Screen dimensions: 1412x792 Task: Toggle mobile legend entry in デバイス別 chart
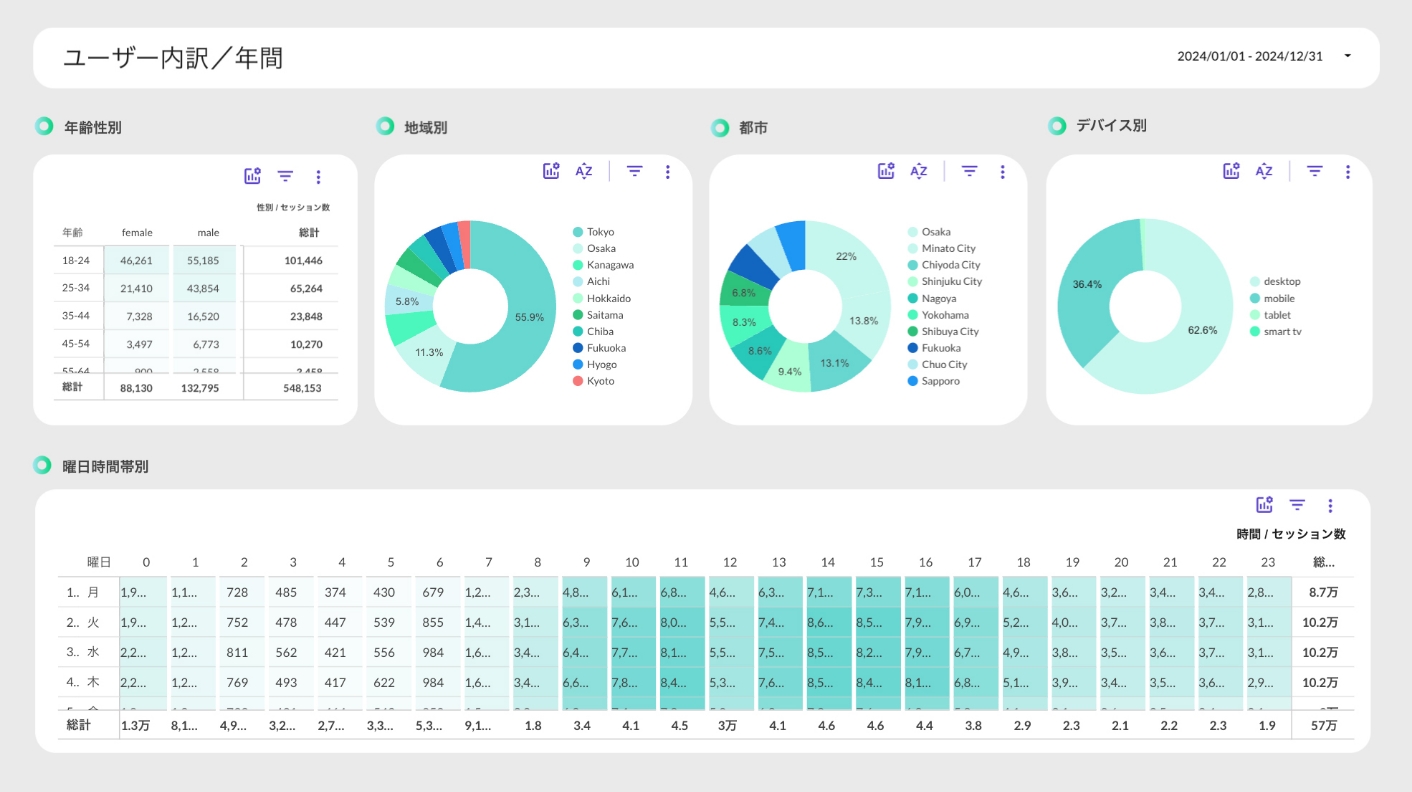click(1278, 298)
